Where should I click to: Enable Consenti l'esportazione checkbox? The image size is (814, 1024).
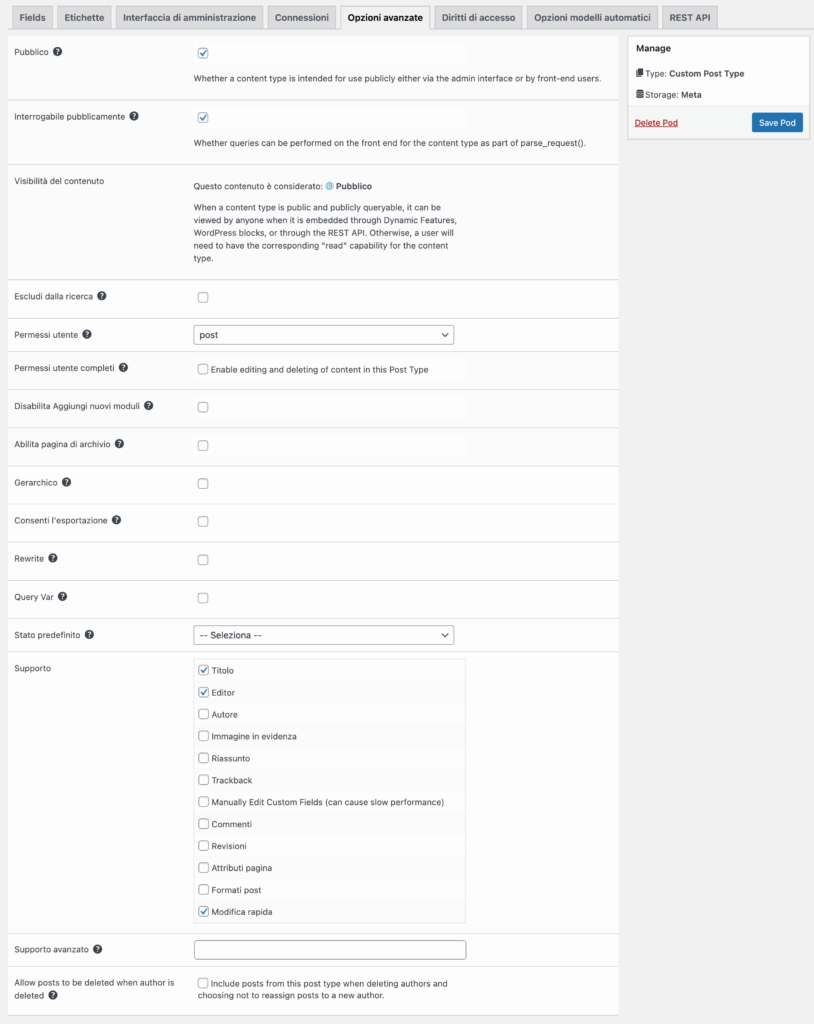[x=203, y=521]
